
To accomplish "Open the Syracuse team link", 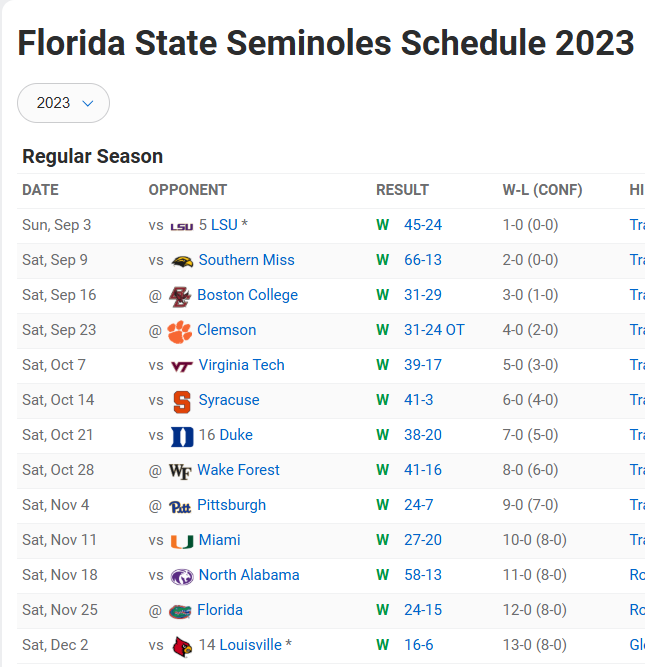I will pos(229,400).
